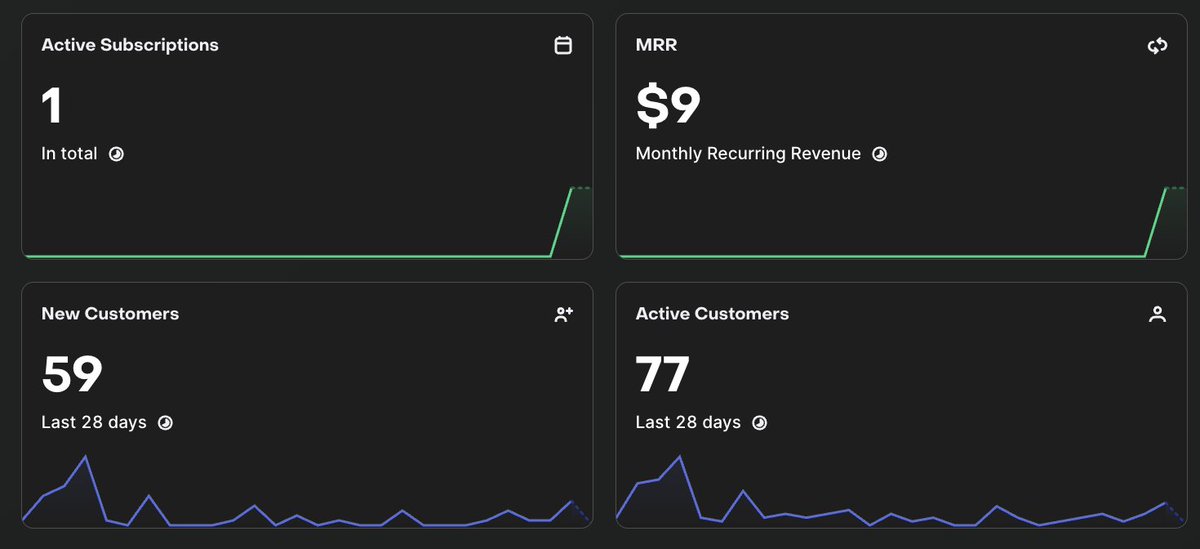This screenshot has width=1200, height=549.
Task: Click the New Customers value '59'
Action: coord(72,374)
